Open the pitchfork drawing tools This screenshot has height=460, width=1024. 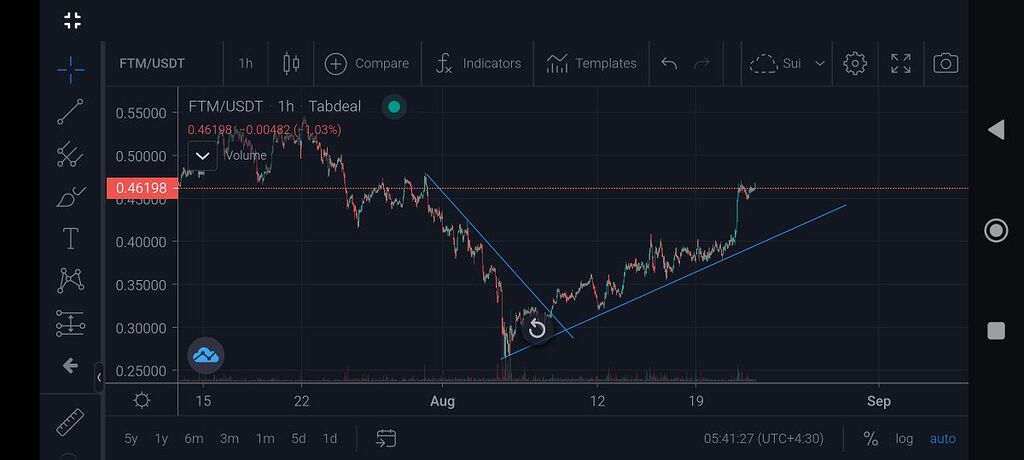point(70,155)
